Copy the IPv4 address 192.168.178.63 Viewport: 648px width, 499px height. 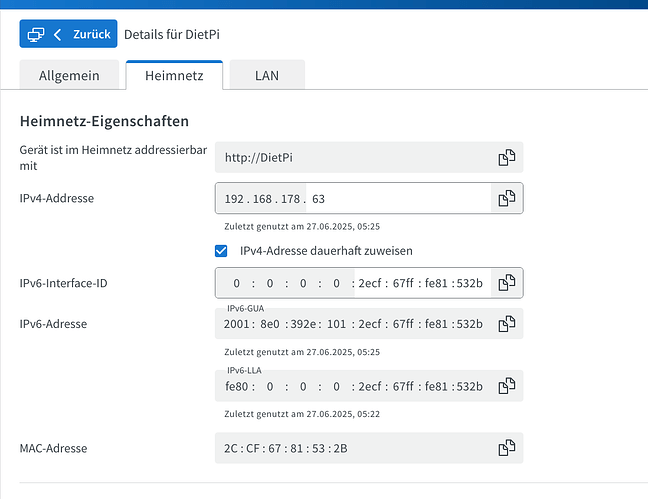coord(506,198)
